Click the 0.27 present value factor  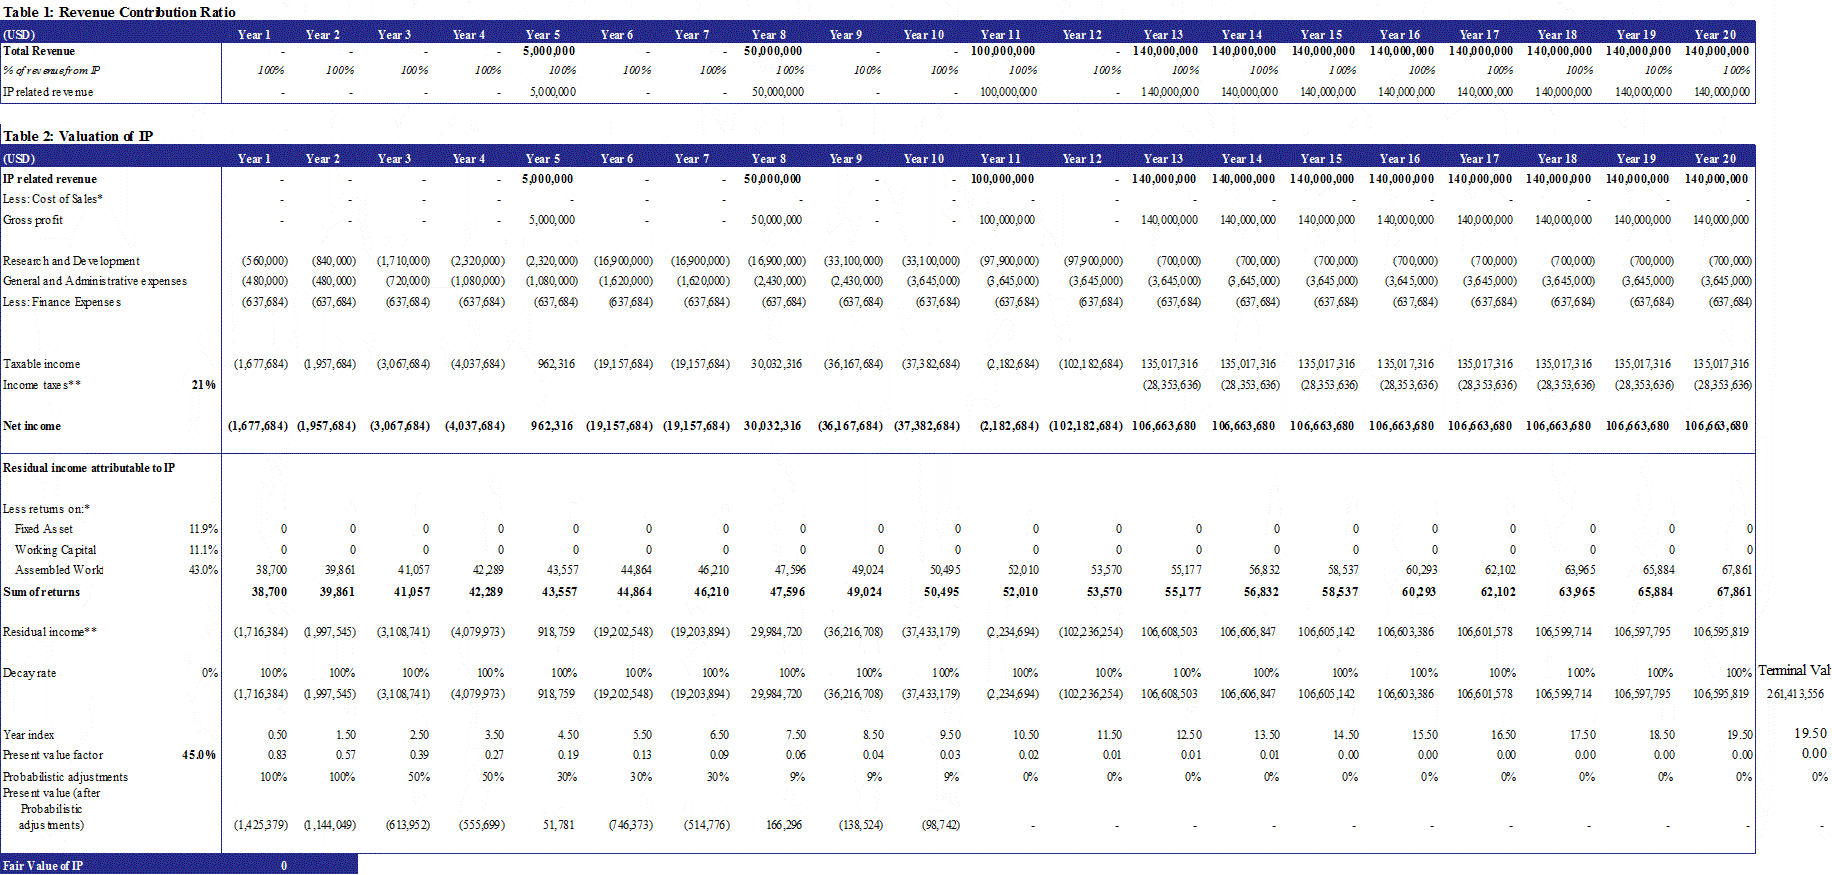pos(494,755)
